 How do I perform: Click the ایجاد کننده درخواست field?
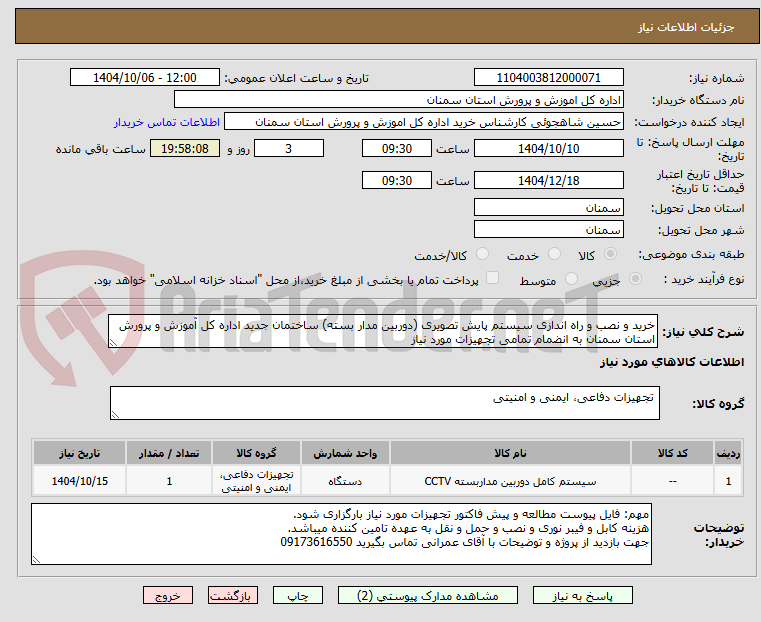(424, 121)
